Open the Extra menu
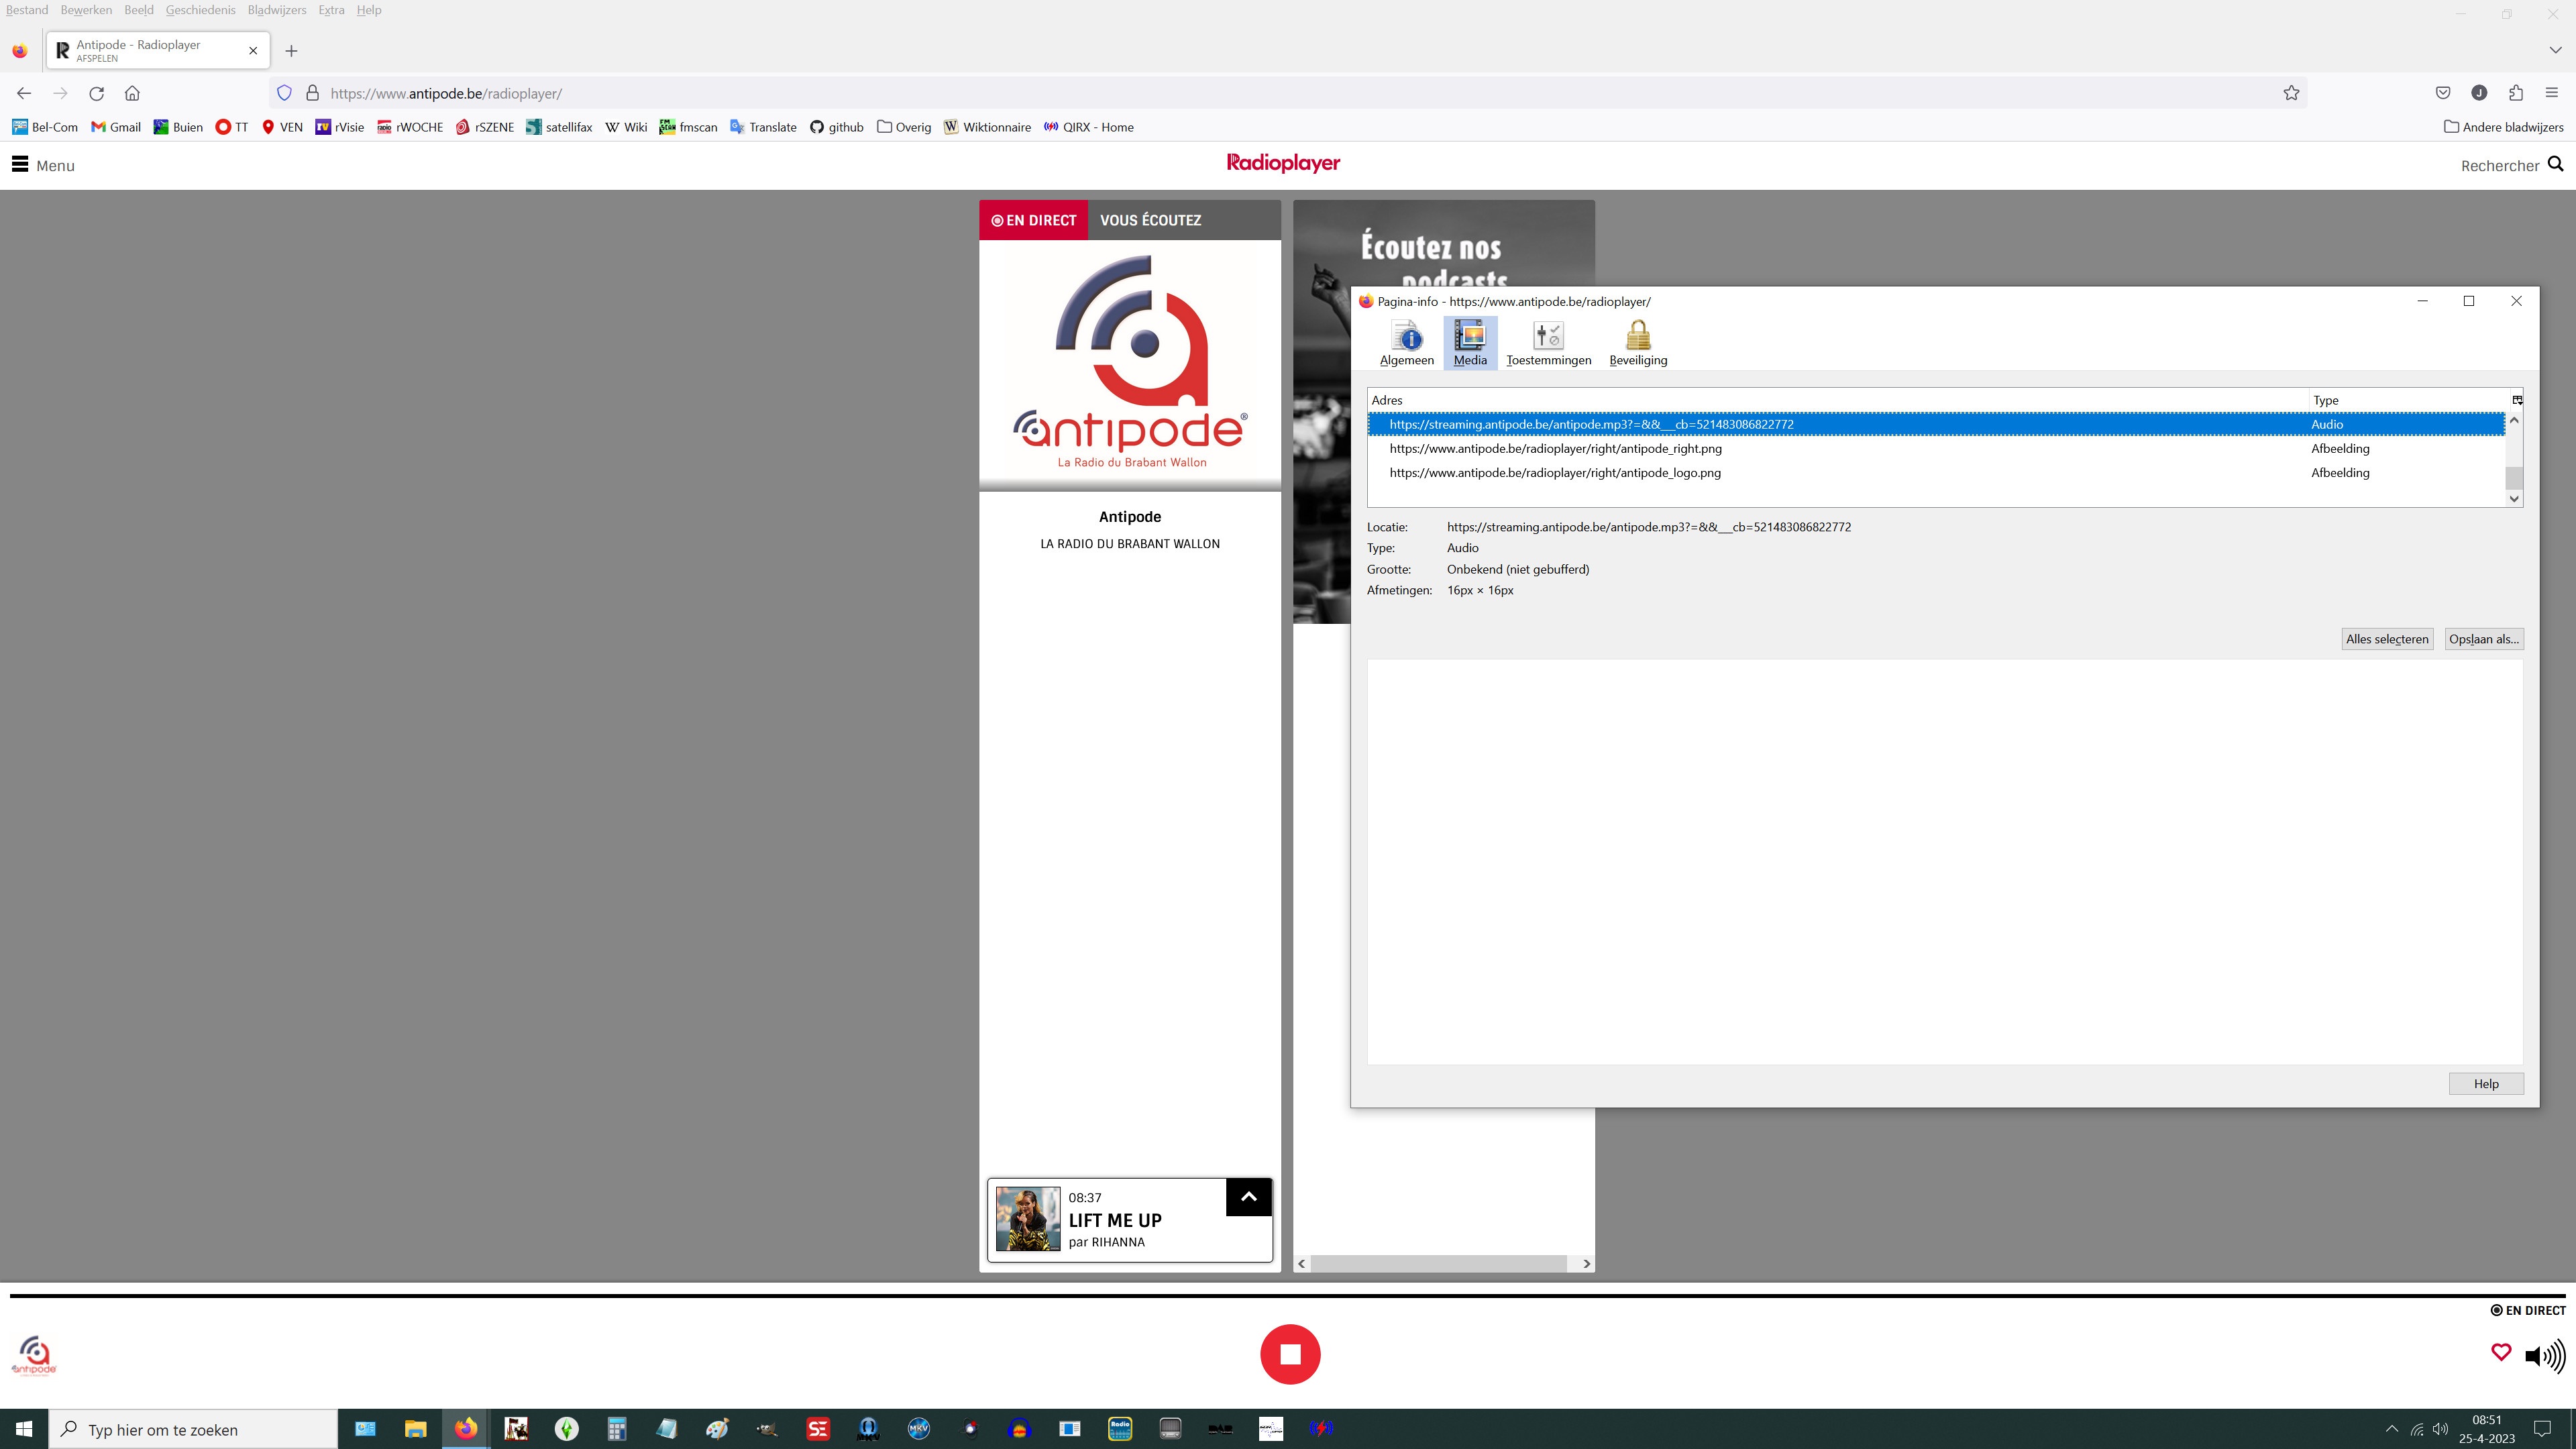Image resolution: width=2576 pixels, height=1449 pixels. tap(331, 10)
